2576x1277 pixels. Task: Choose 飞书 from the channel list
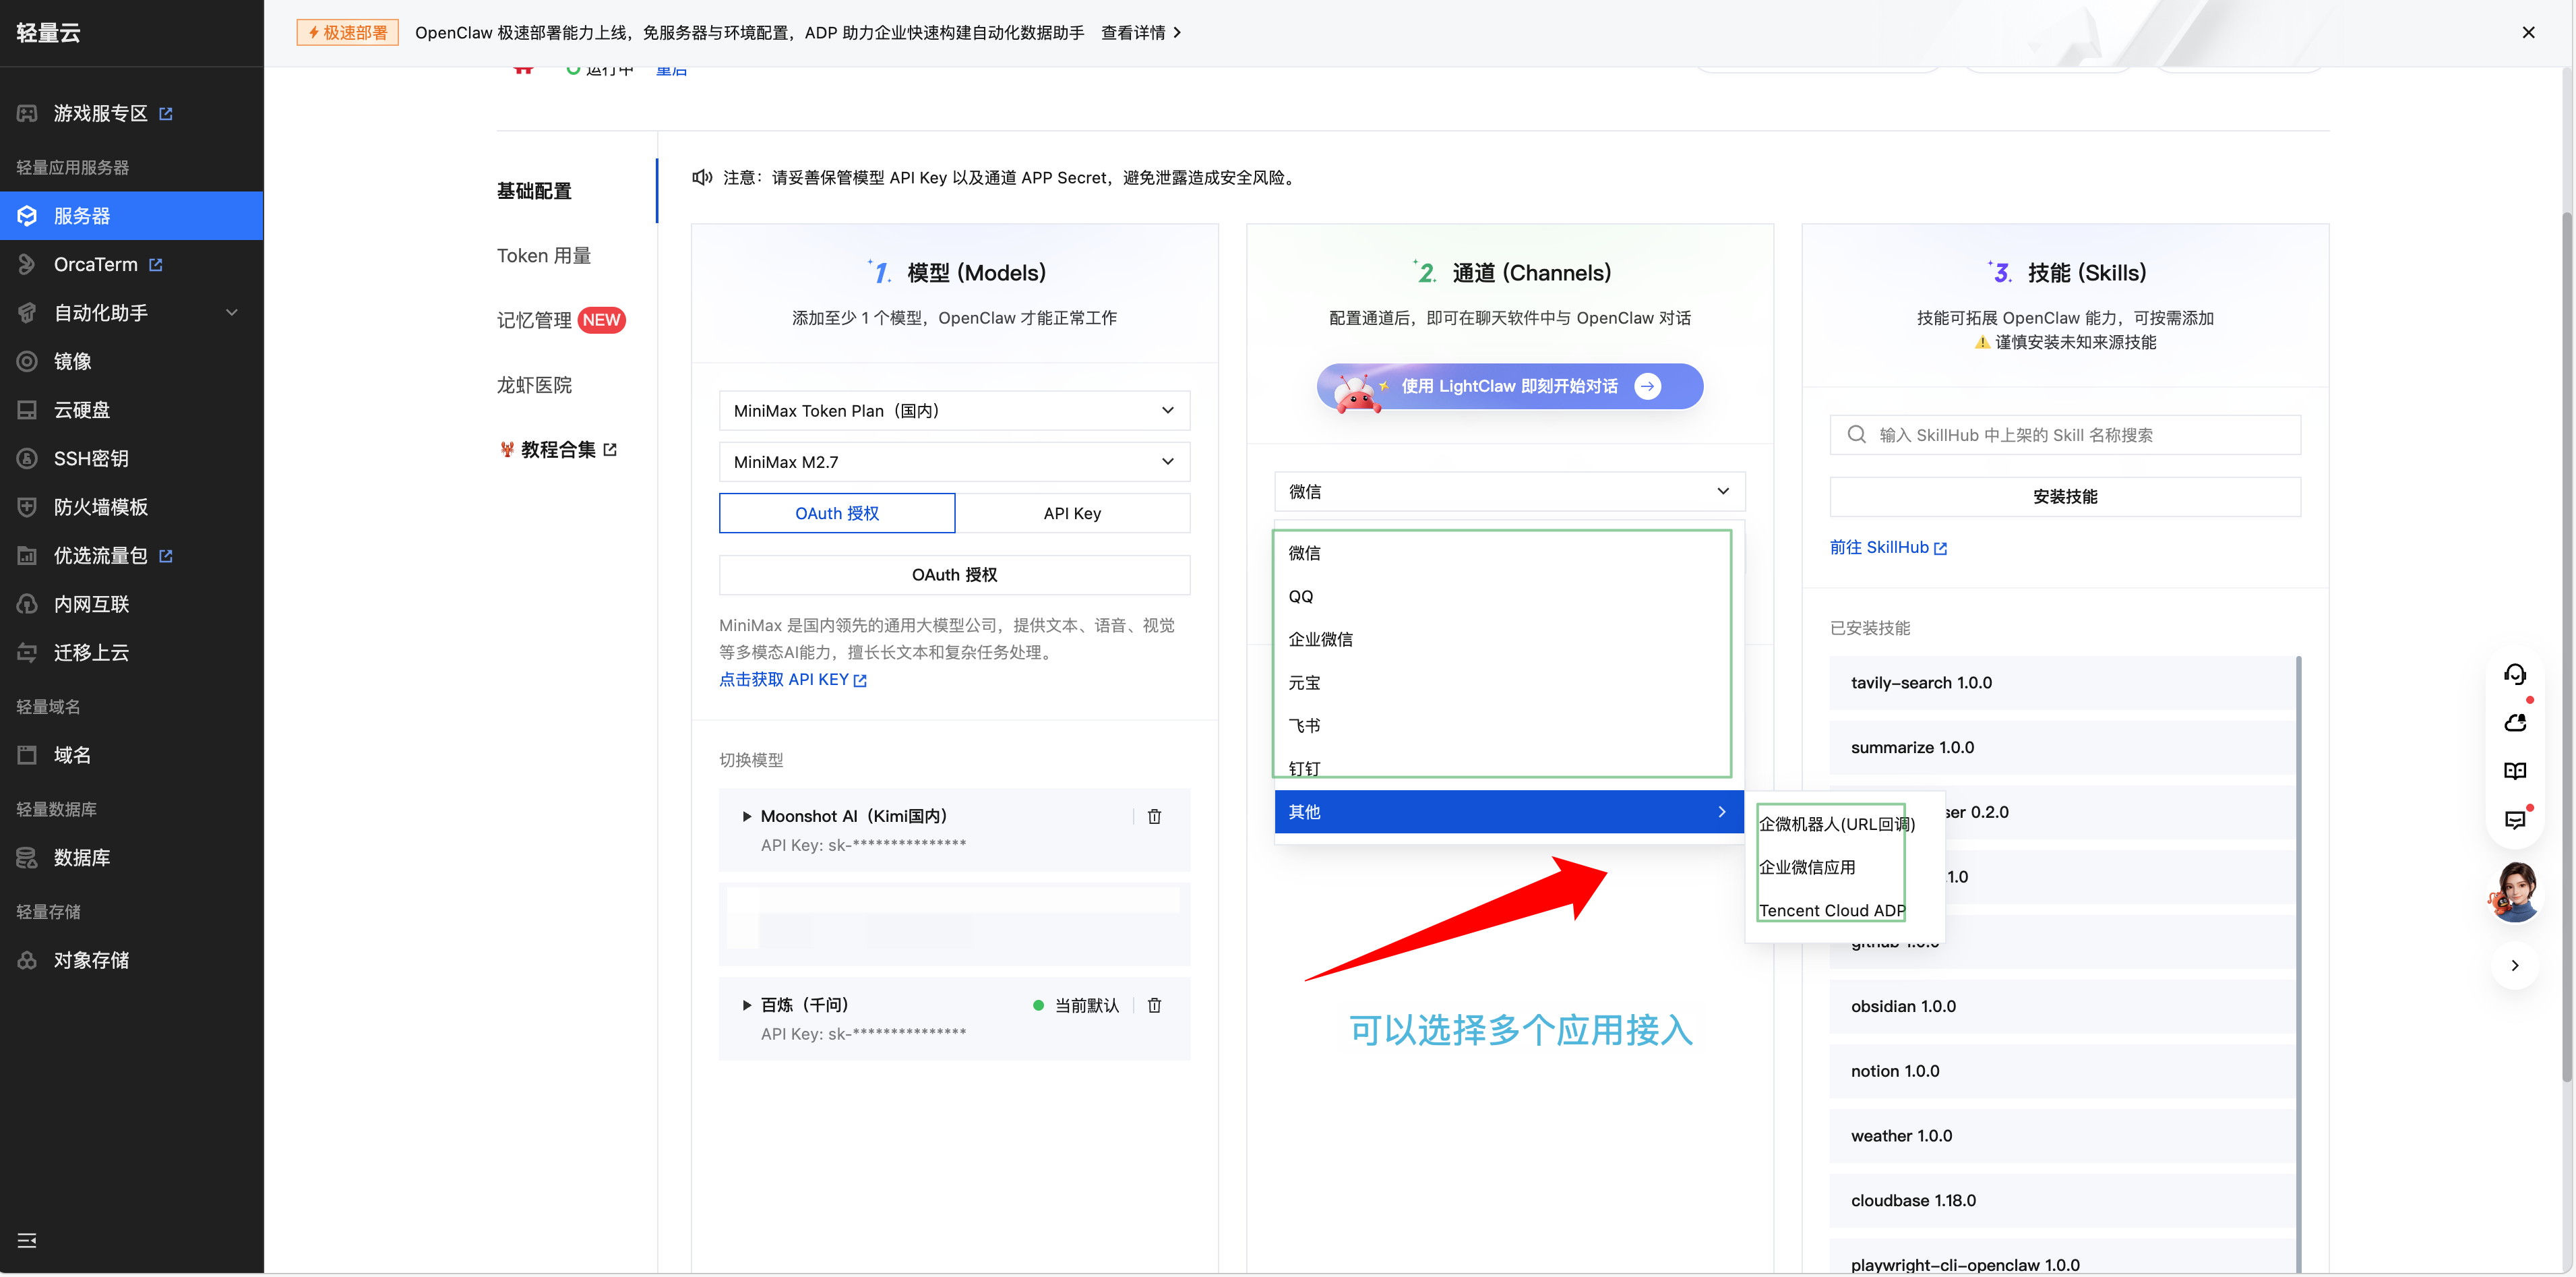[x=1509, y=726]
